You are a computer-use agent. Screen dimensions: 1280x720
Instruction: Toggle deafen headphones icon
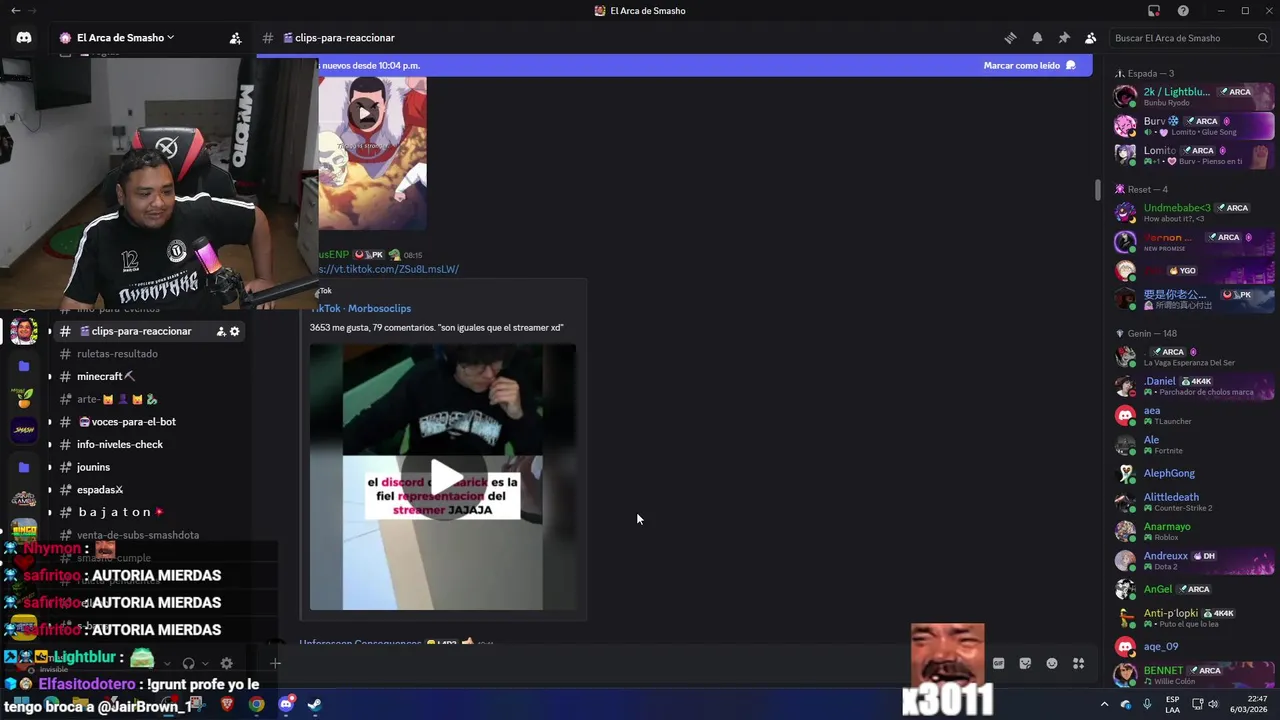pyautogui.click(x=188, y=663)
